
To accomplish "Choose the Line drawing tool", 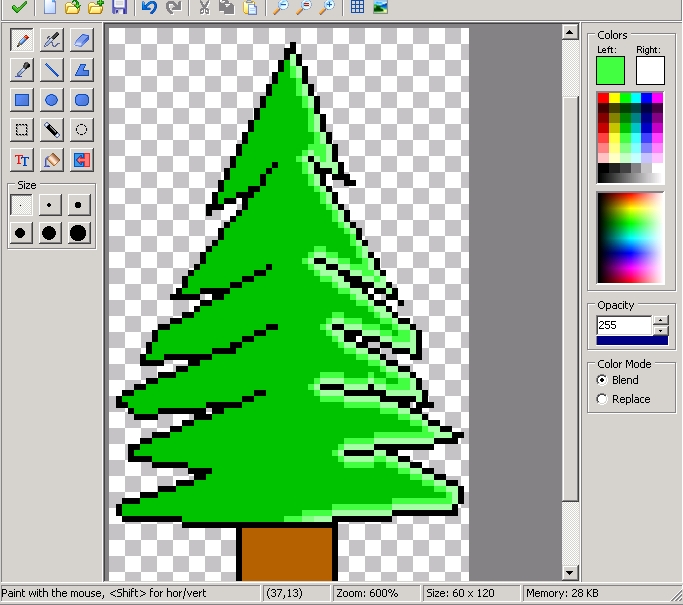I will tap(52, 70).
